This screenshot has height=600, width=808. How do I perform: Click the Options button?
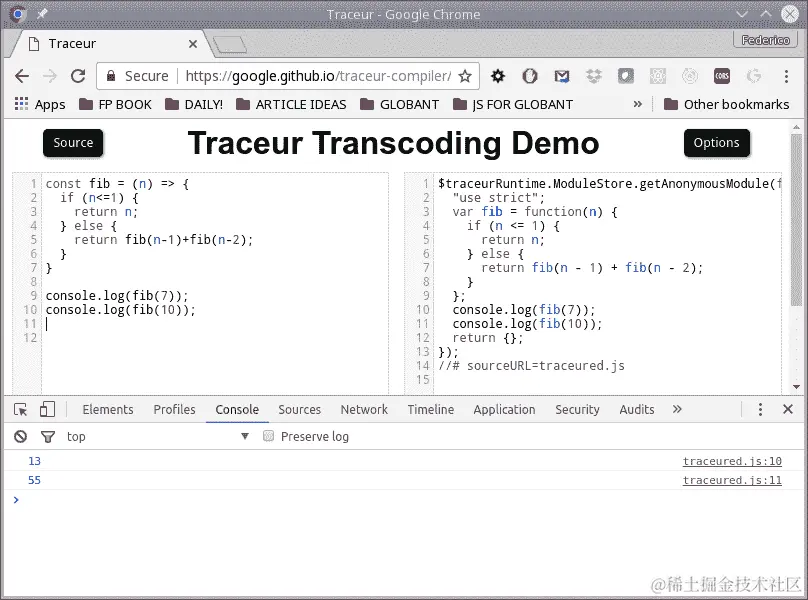point(716,143)
